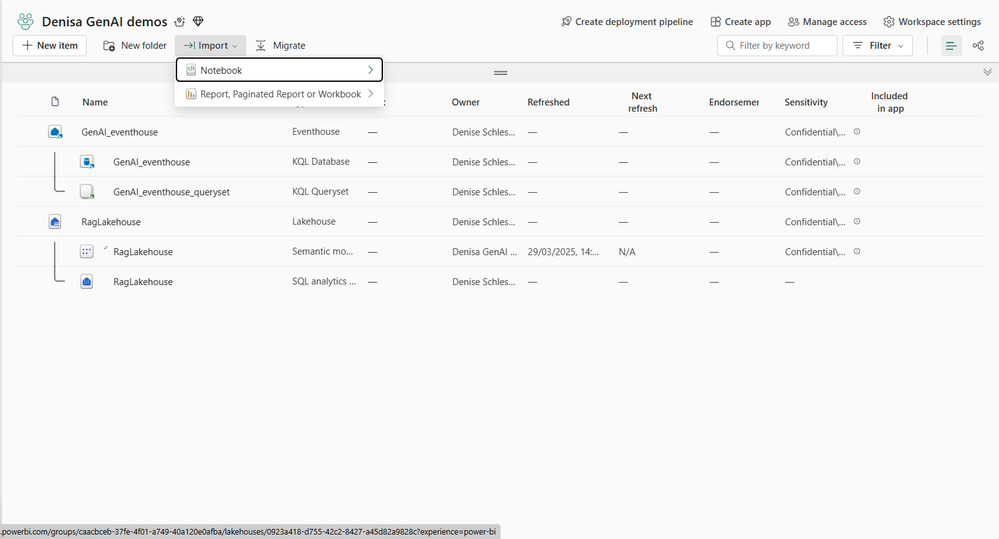The height and width of the screenshot is (539, 999).
Task: Choose Report, Paginated Report or Workbook
Action: point(279,94)
